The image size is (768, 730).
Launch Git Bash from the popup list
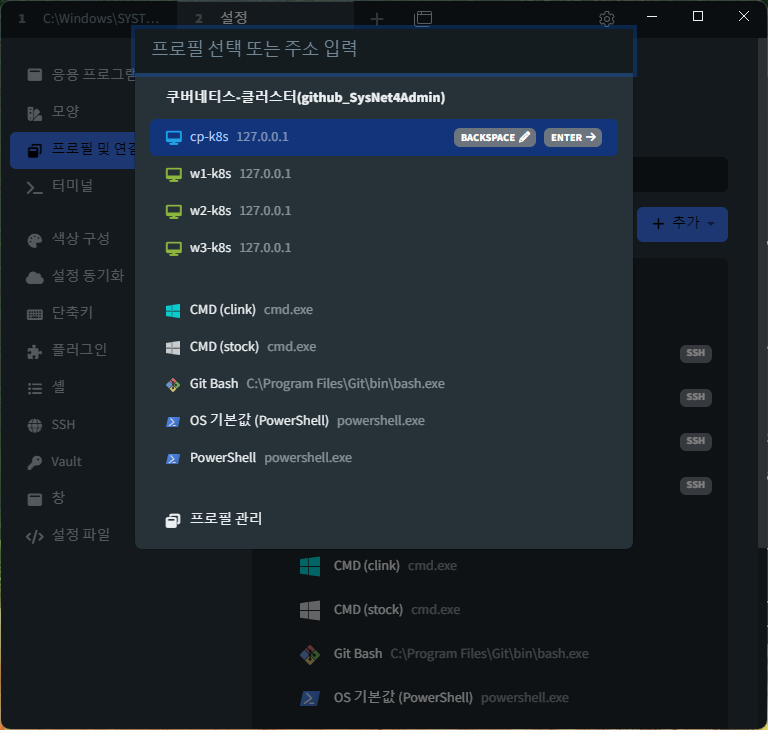[x=384, y=384]
